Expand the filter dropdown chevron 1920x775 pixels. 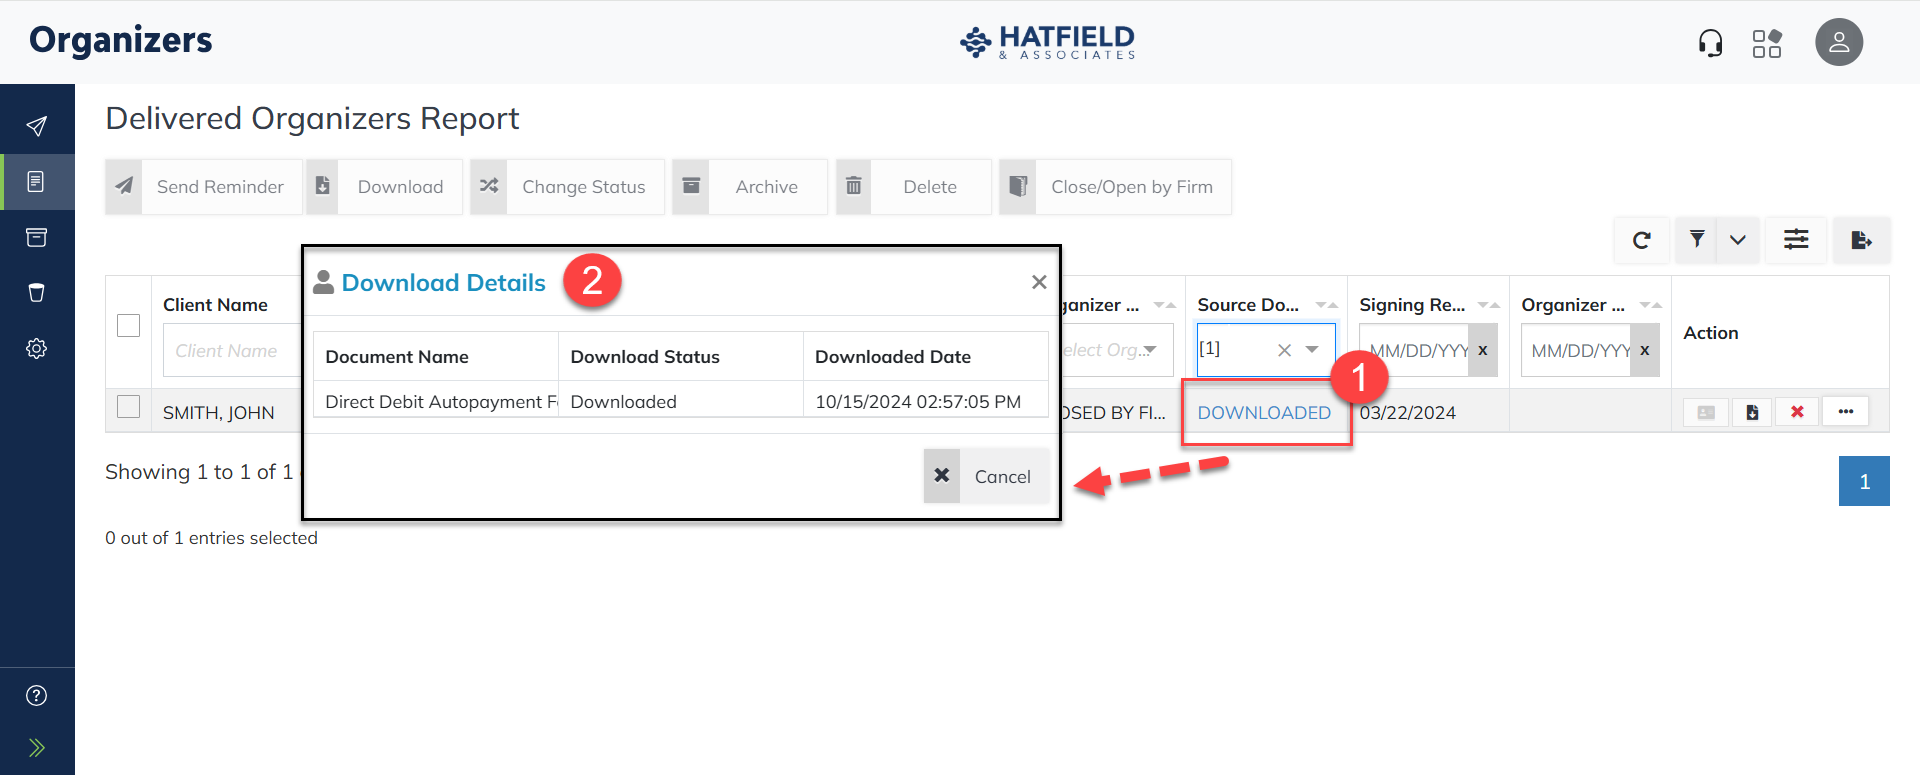pos(1738,240)
